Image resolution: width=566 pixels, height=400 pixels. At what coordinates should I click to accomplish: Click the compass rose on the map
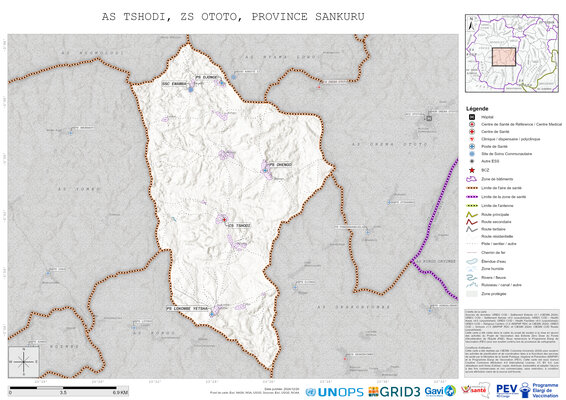(24, 362)
